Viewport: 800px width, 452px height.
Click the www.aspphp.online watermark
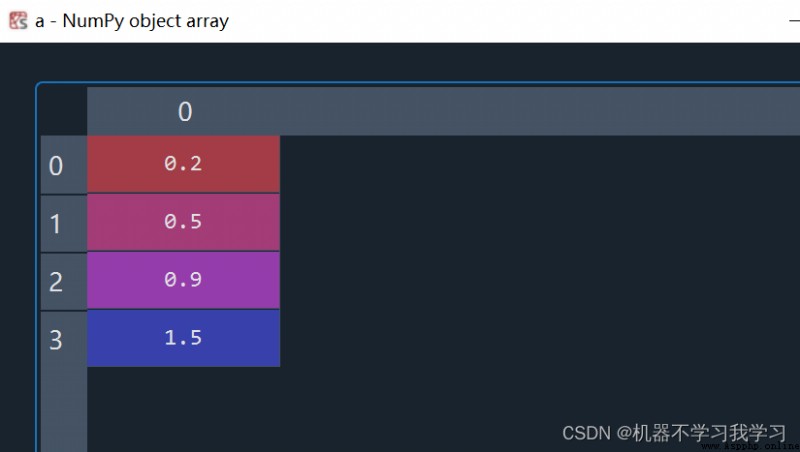click(x=750, y=447)
